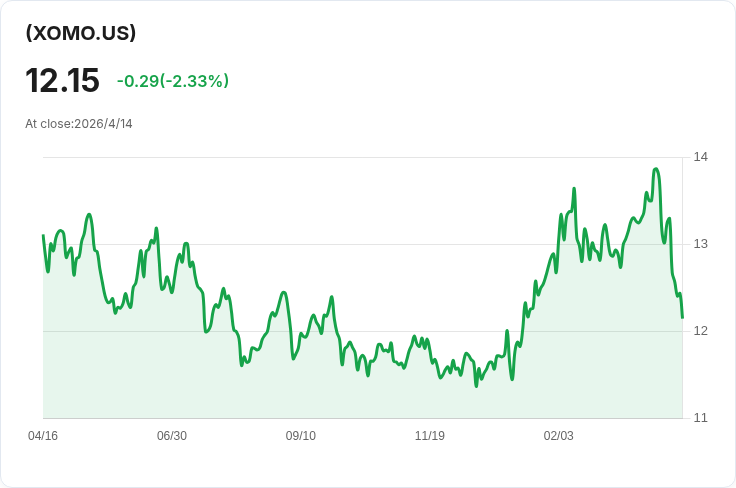Click the 13 y-axis label
Image resolution: width=736 pixels, height=488 pixels.
click(x=700, y=244)
